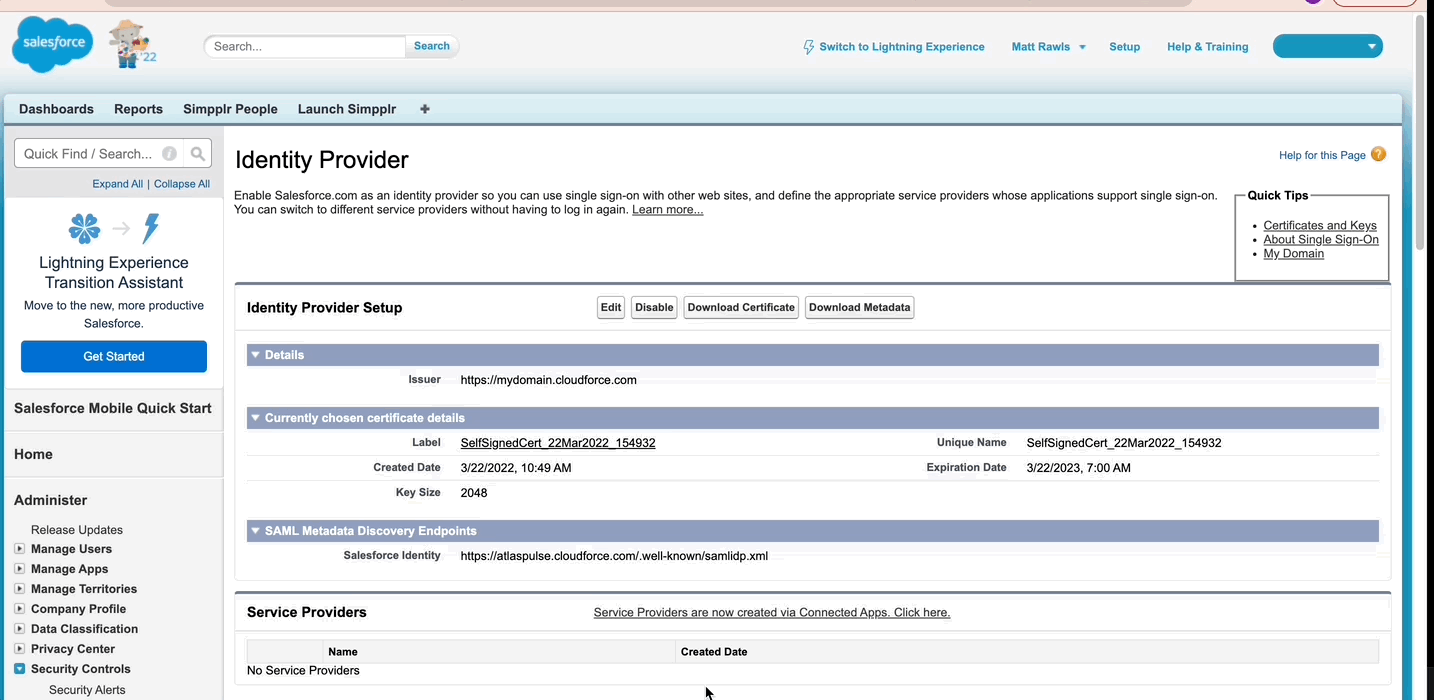The height and width of the screenshot is (700, 1434).
Task: Collapse the Security Controls tree node
Action: click(x=20, y=669)
